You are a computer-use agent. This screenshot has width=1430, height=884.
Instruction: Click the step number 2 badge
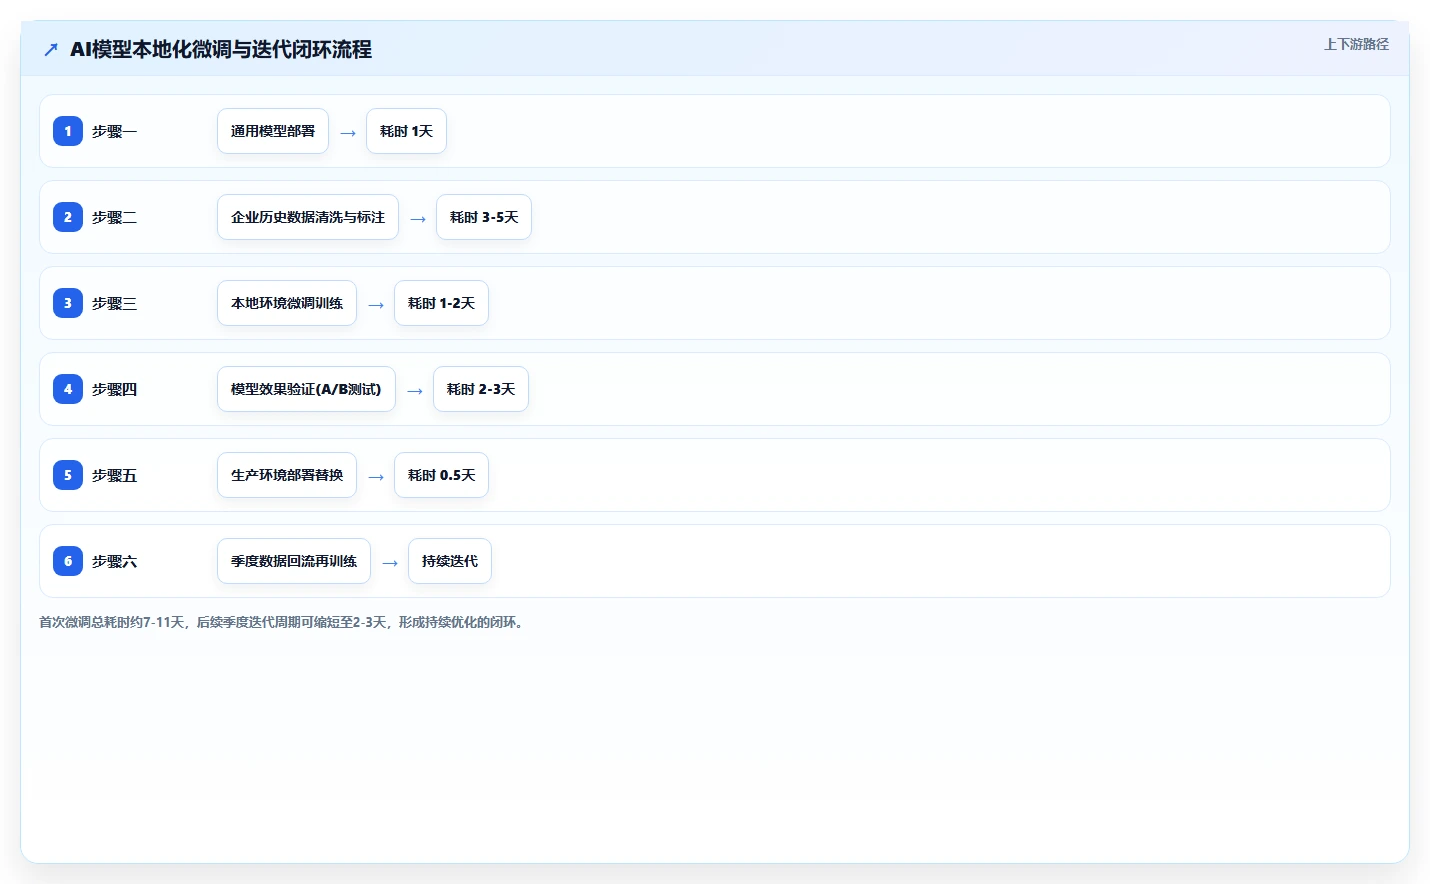(x=68, y=217)
